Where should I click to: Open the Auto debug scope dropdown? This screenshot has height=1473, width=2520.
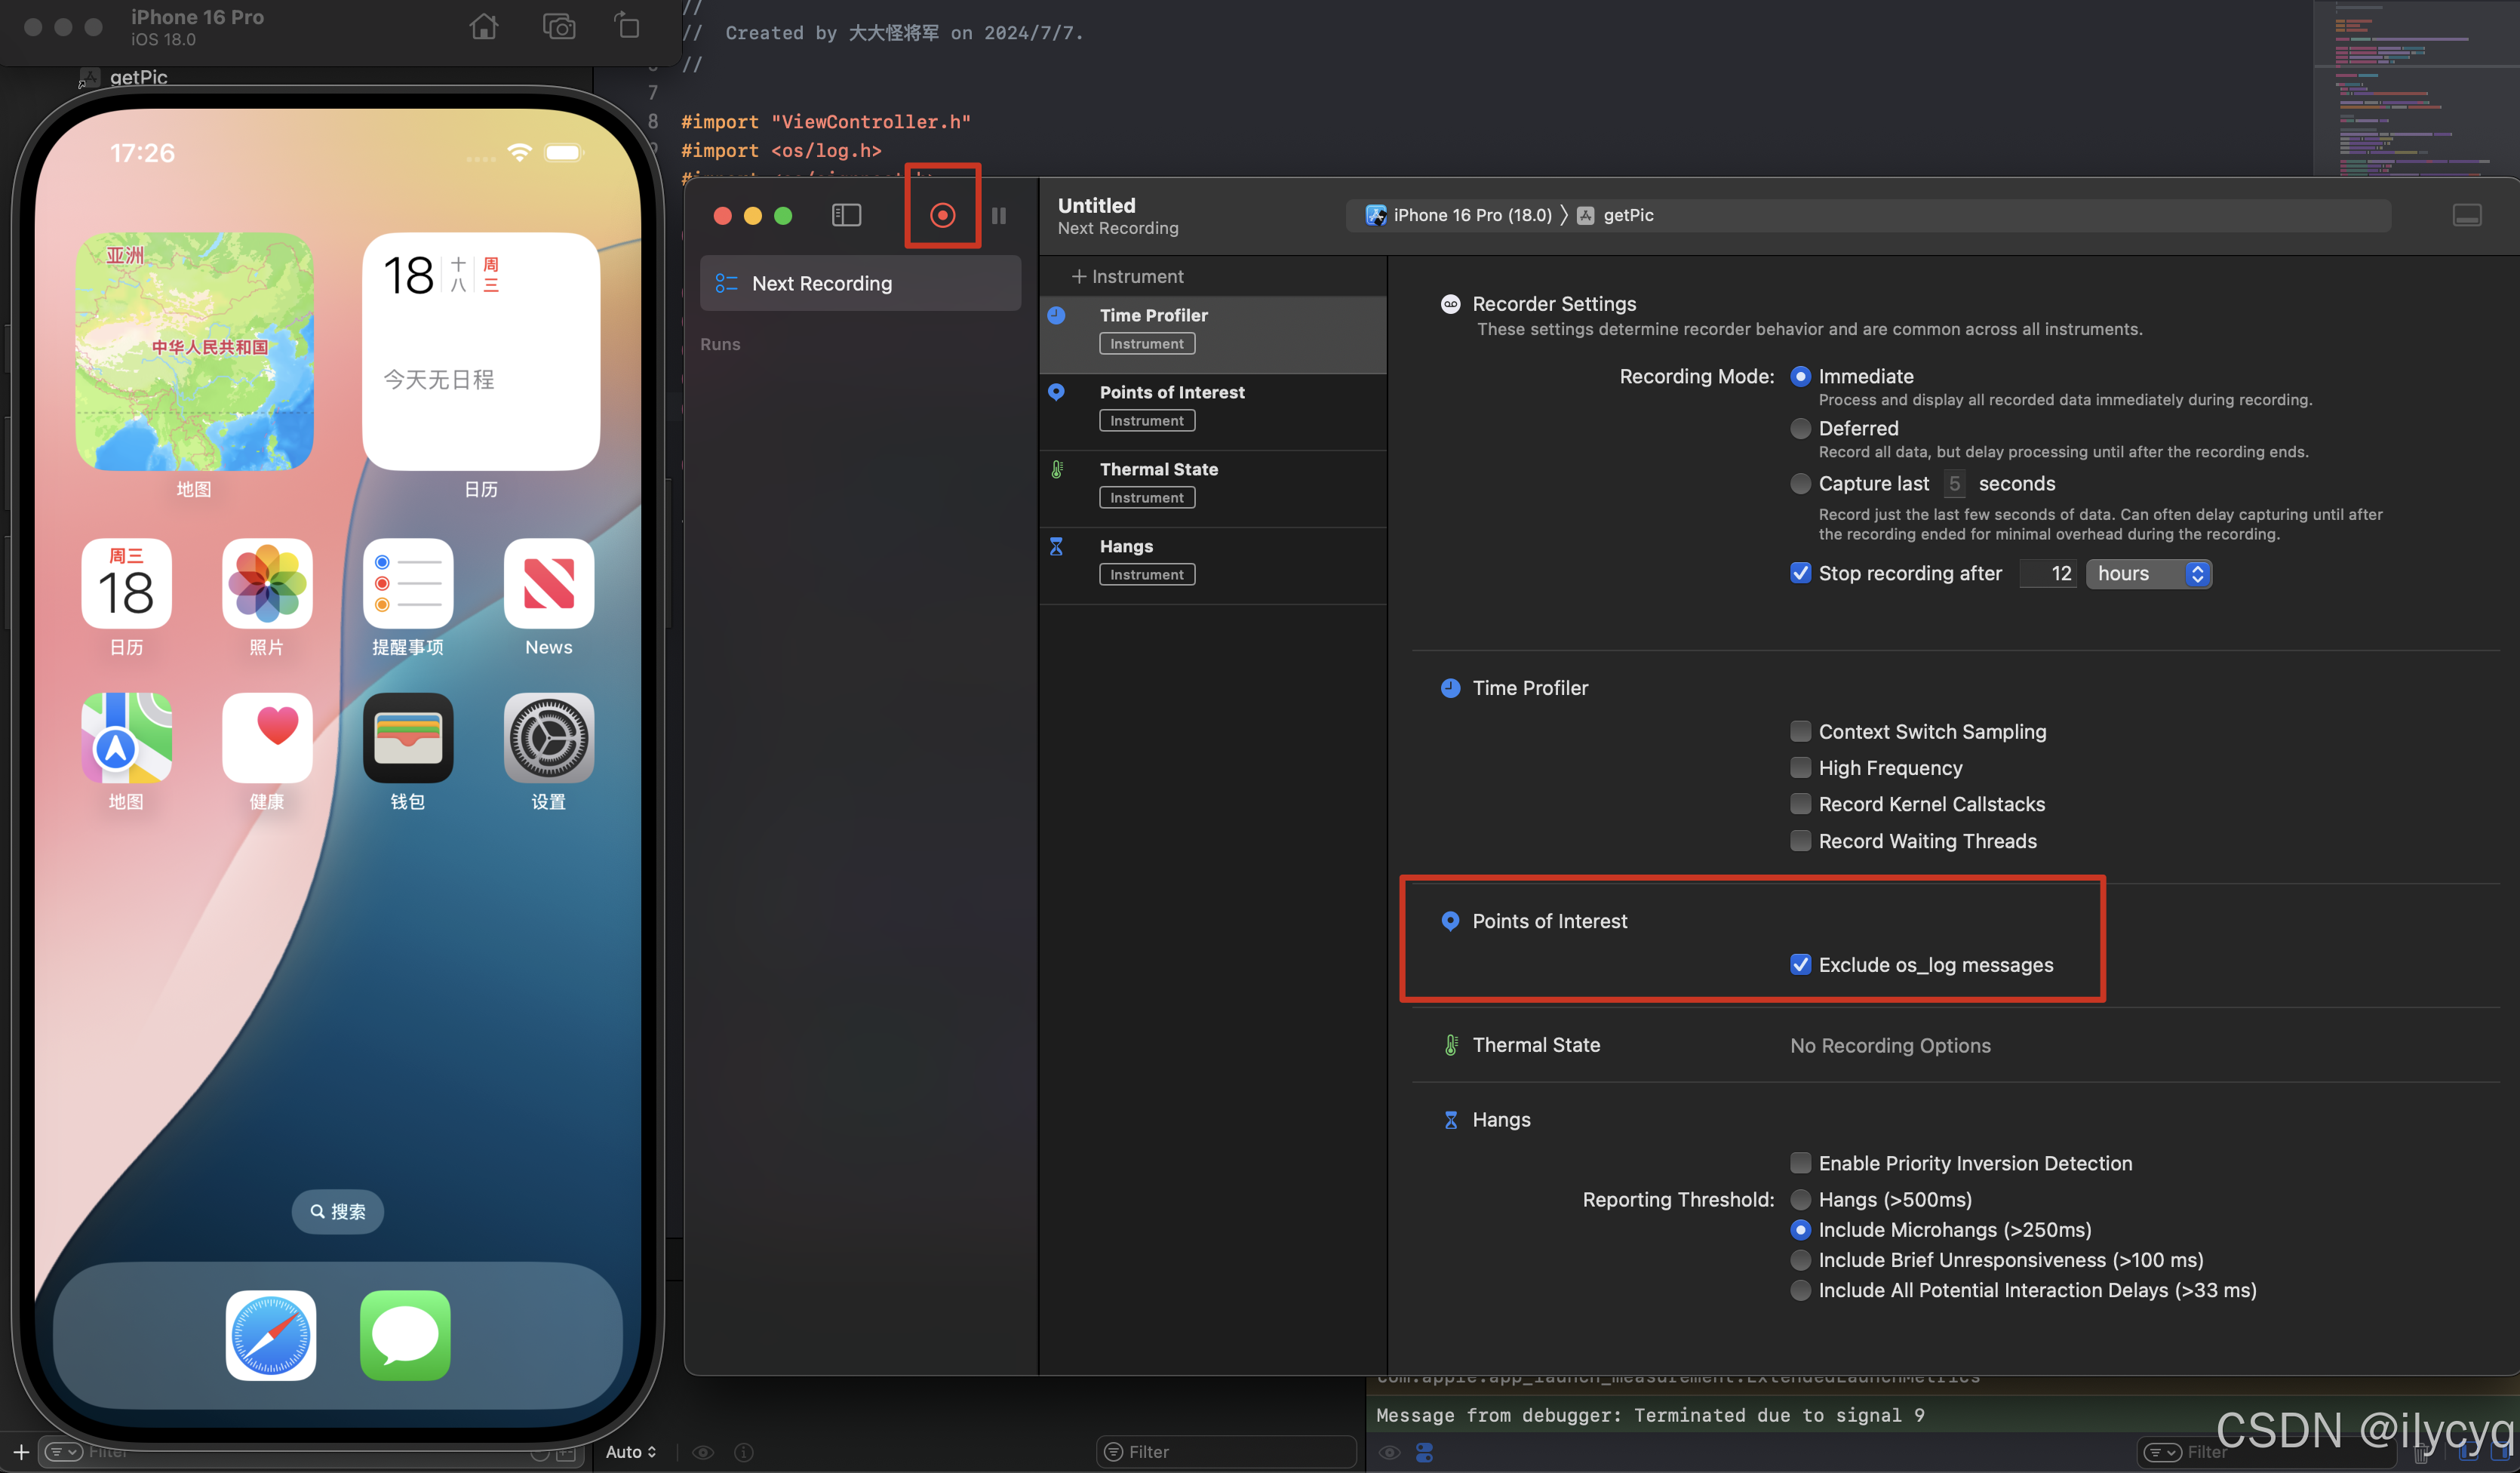pos(630,1451)
